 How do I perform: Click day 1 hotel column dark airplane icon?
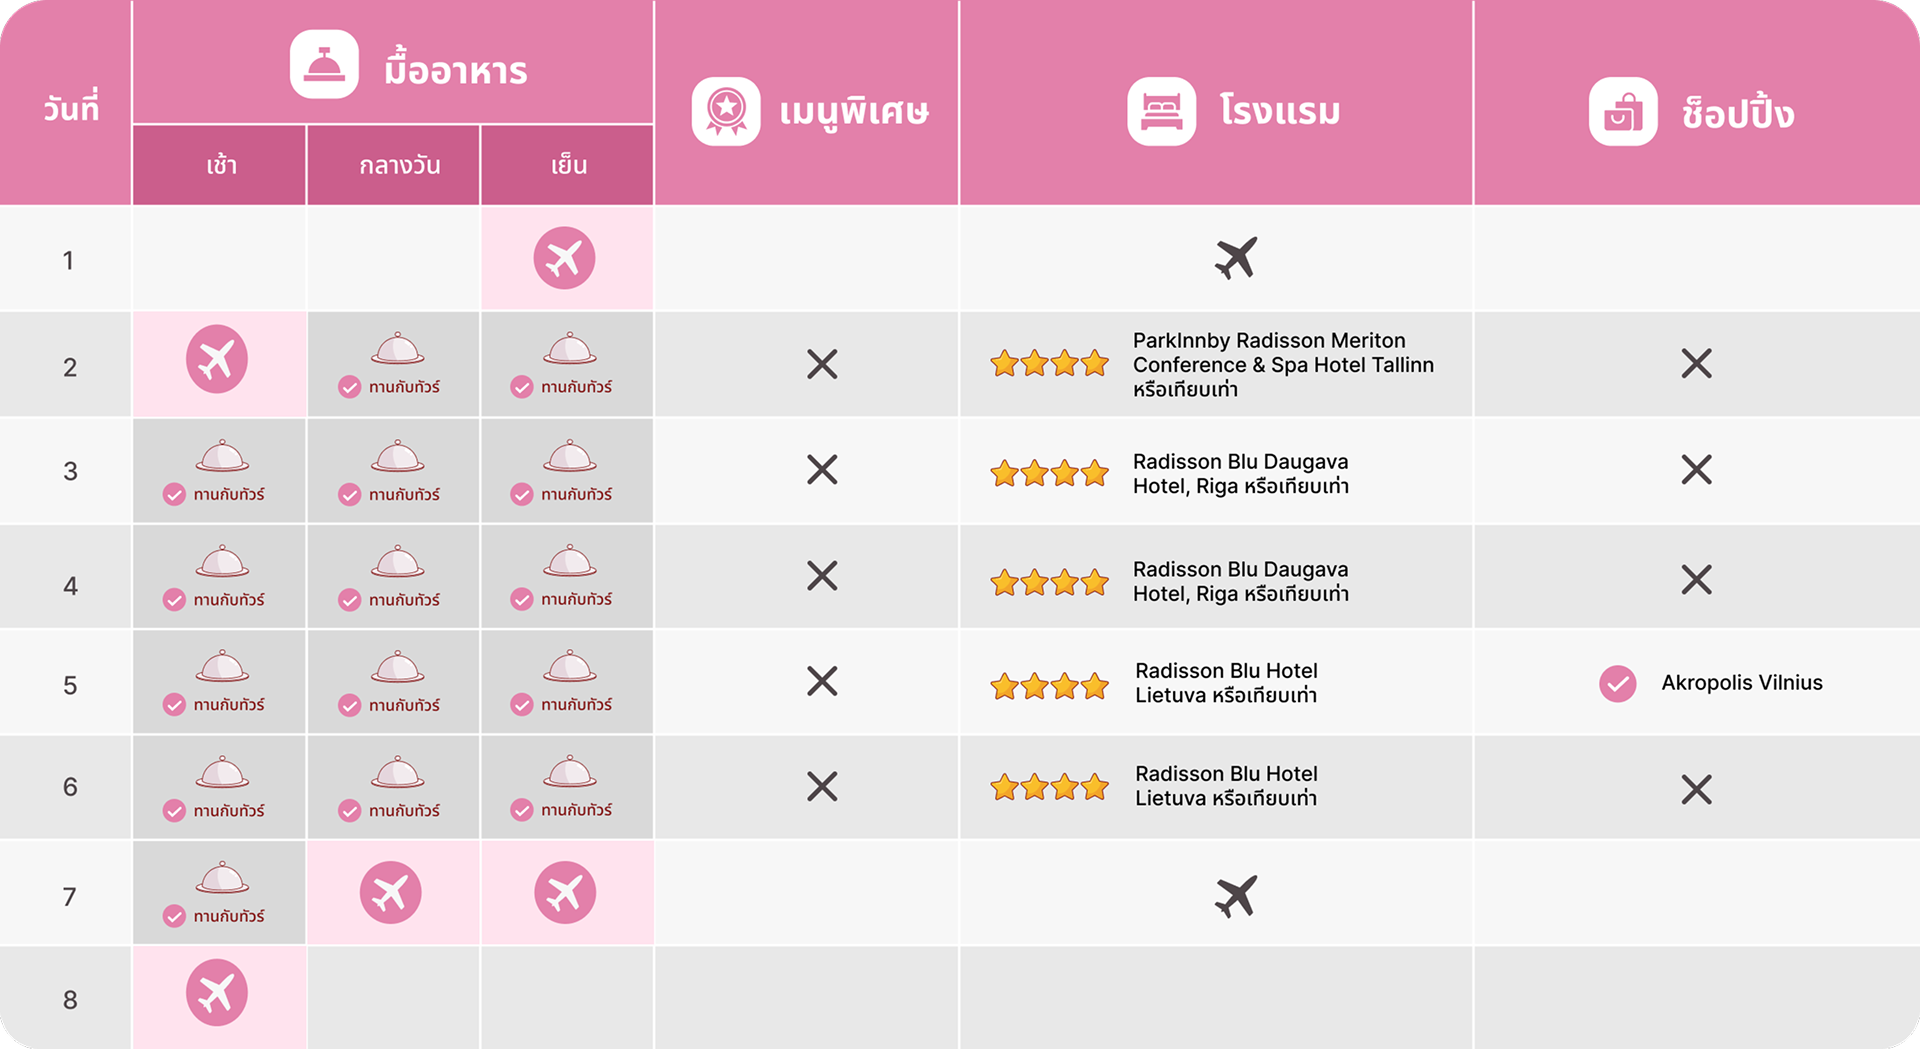coord(1236,258)
